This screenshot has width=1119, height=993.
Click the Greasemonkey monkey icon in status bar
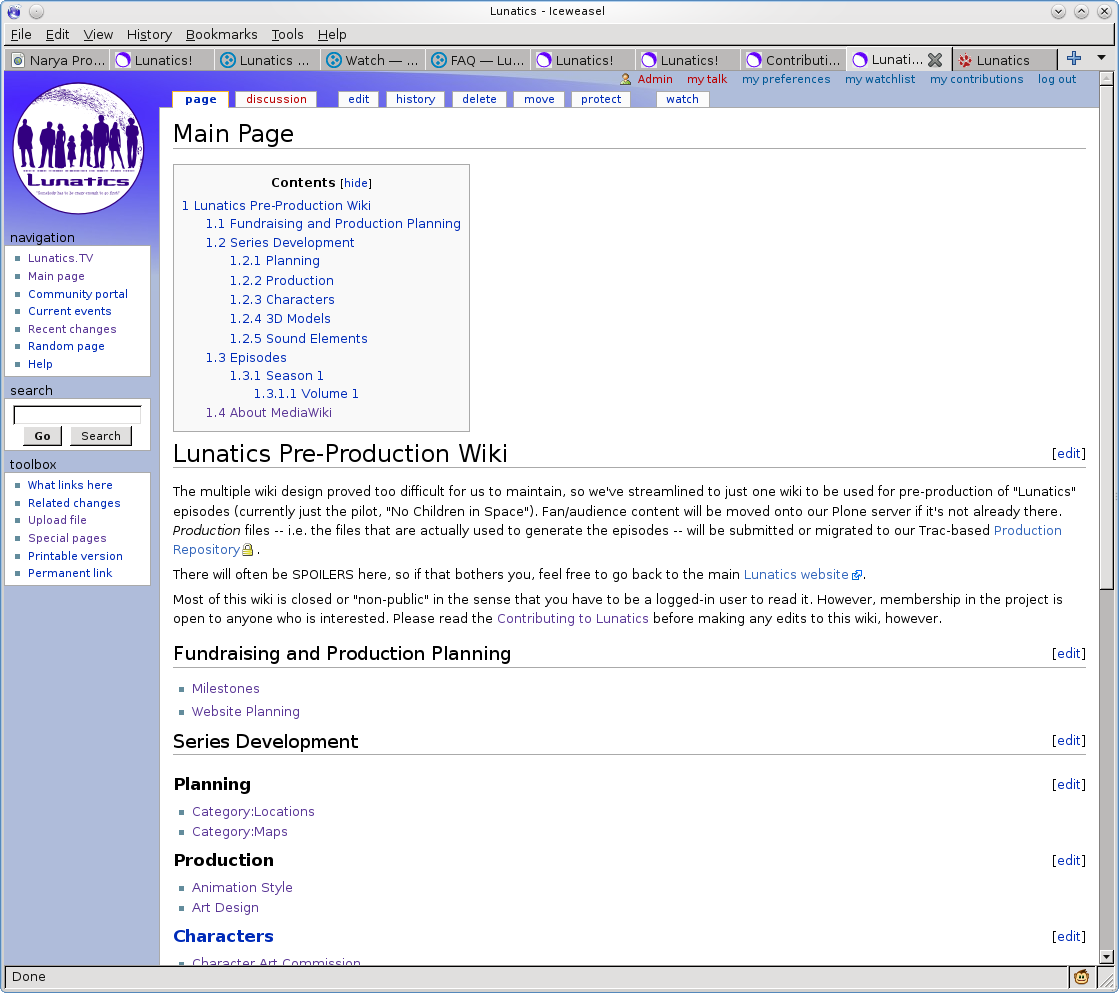(x=1081, y=977)
